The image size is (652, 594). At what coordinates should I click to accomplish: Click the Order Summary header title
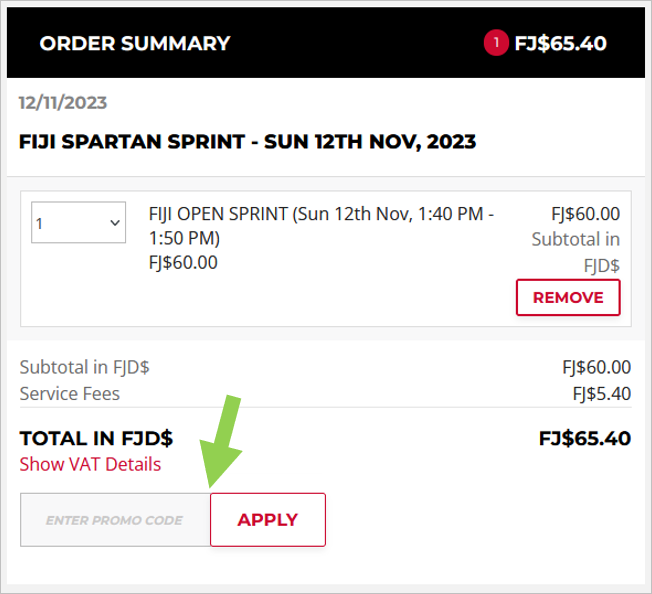[135, 43]
